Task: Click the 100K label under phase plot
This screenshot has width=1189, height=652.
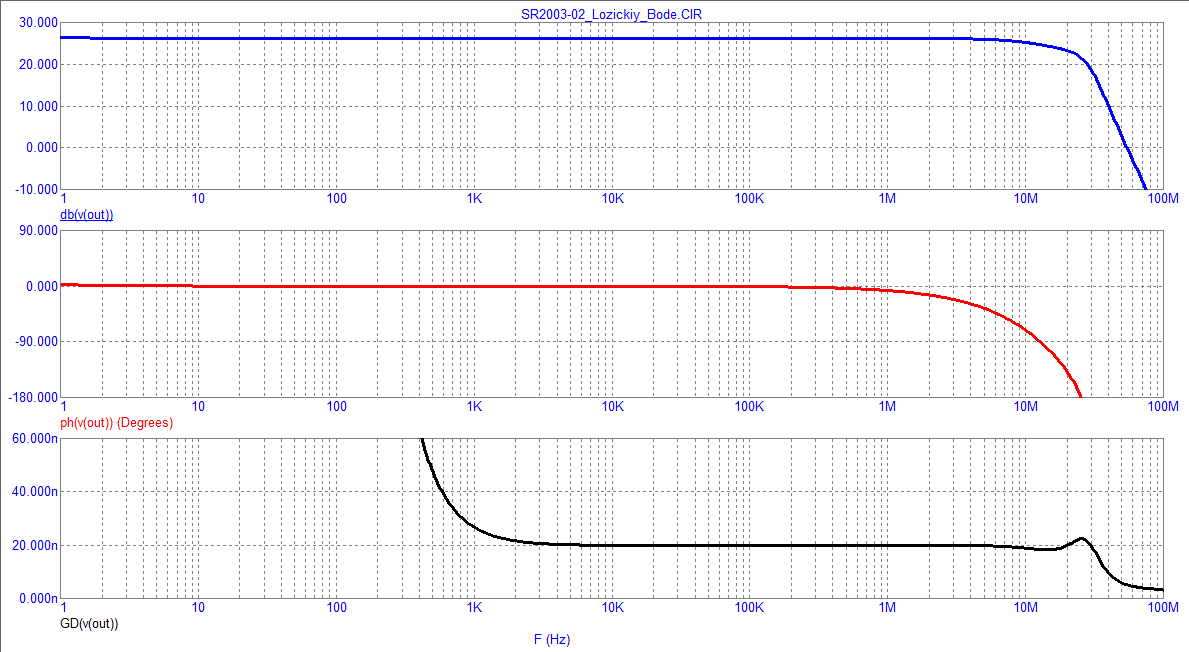Action: (749, 406)
